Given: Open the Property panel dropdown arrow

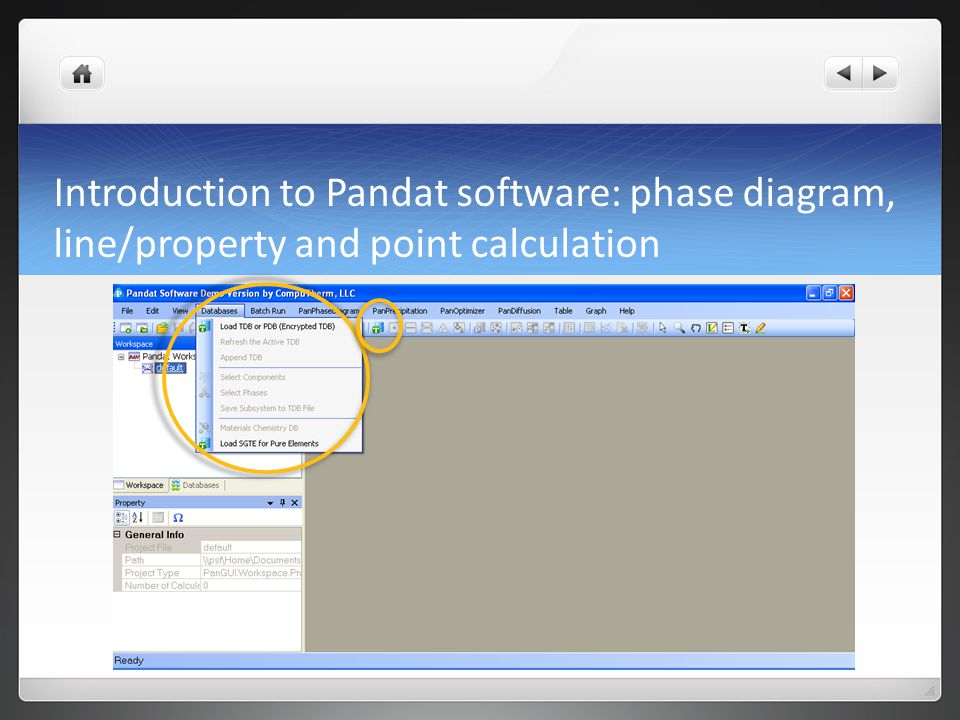Looking at the screenshot, I should click(270, 503).
